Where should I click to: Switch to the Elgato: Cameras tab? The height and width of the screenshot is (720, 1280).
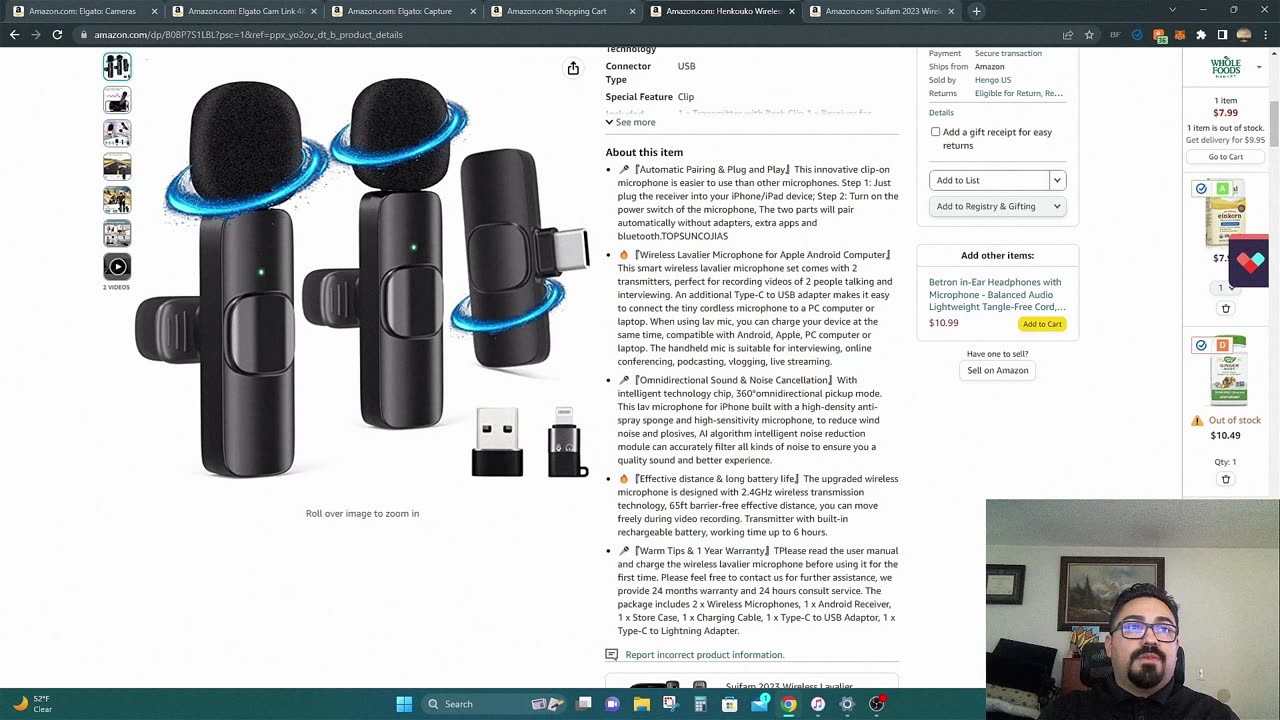83,11
